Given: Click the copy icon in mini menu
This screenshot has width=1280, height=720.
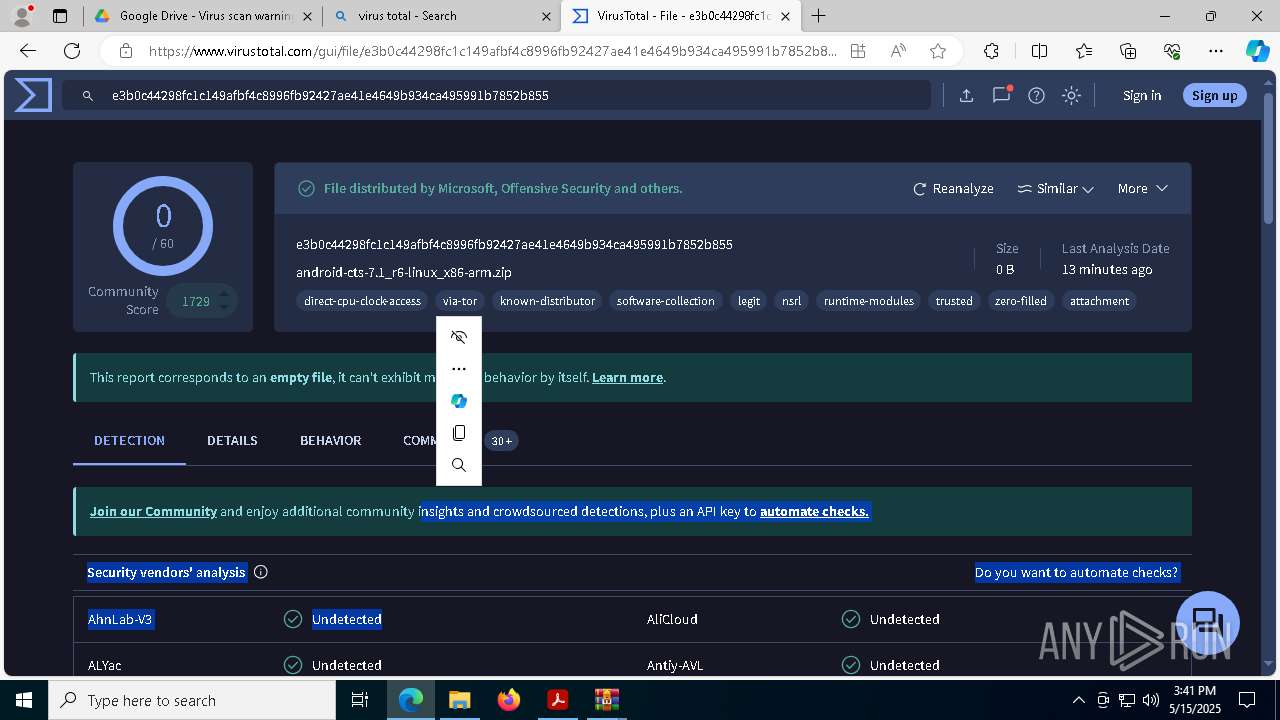Looking at the screenshot, I should 459,433.
